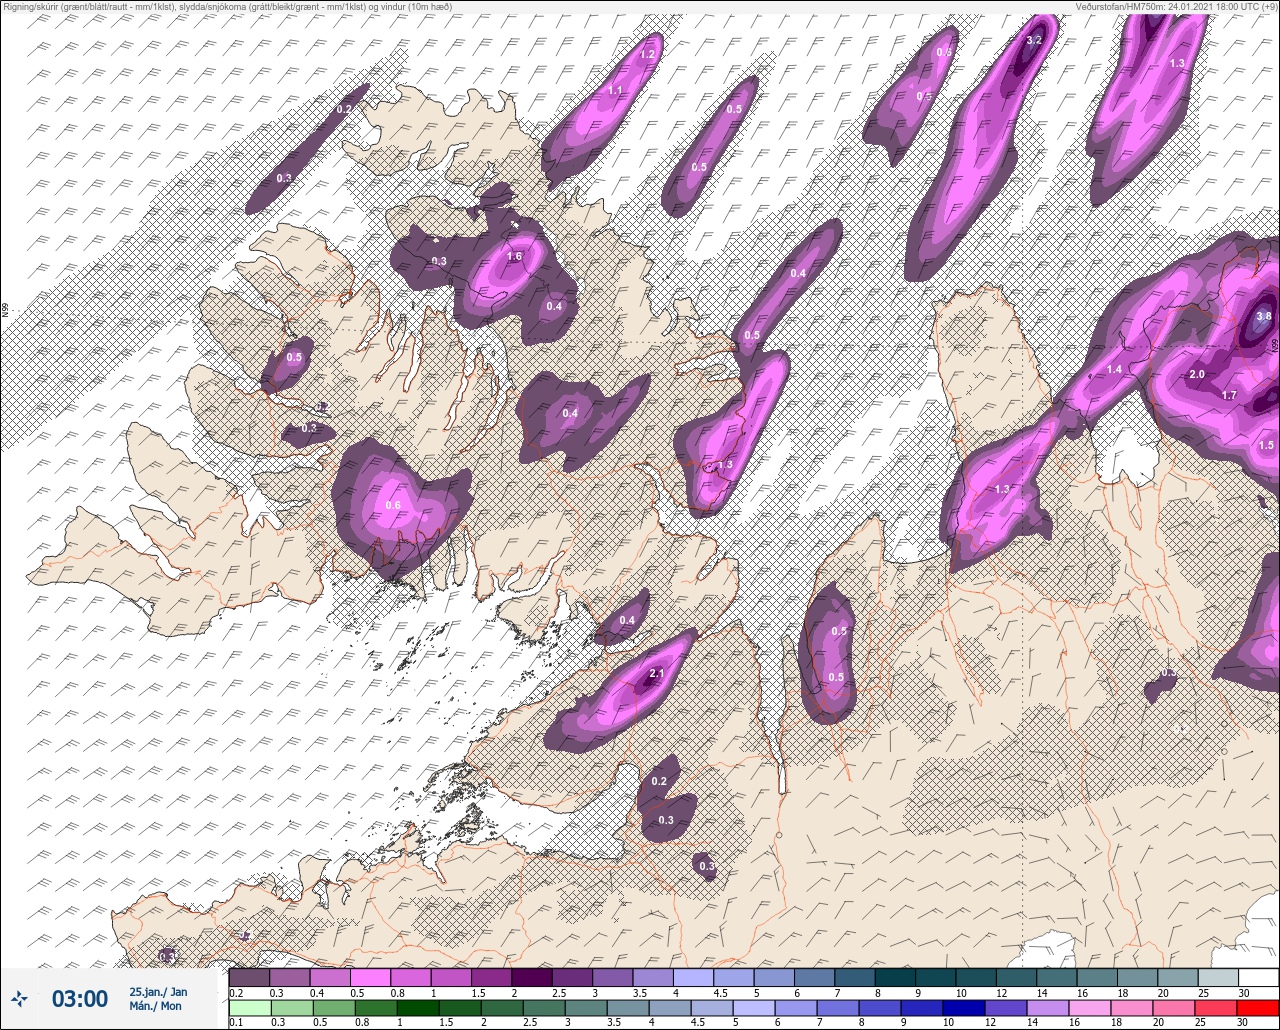This screenshot has height=1030, width=1280.
Task: Click the white 30 swatch in the snow legend
Action: coord(1259,978)
